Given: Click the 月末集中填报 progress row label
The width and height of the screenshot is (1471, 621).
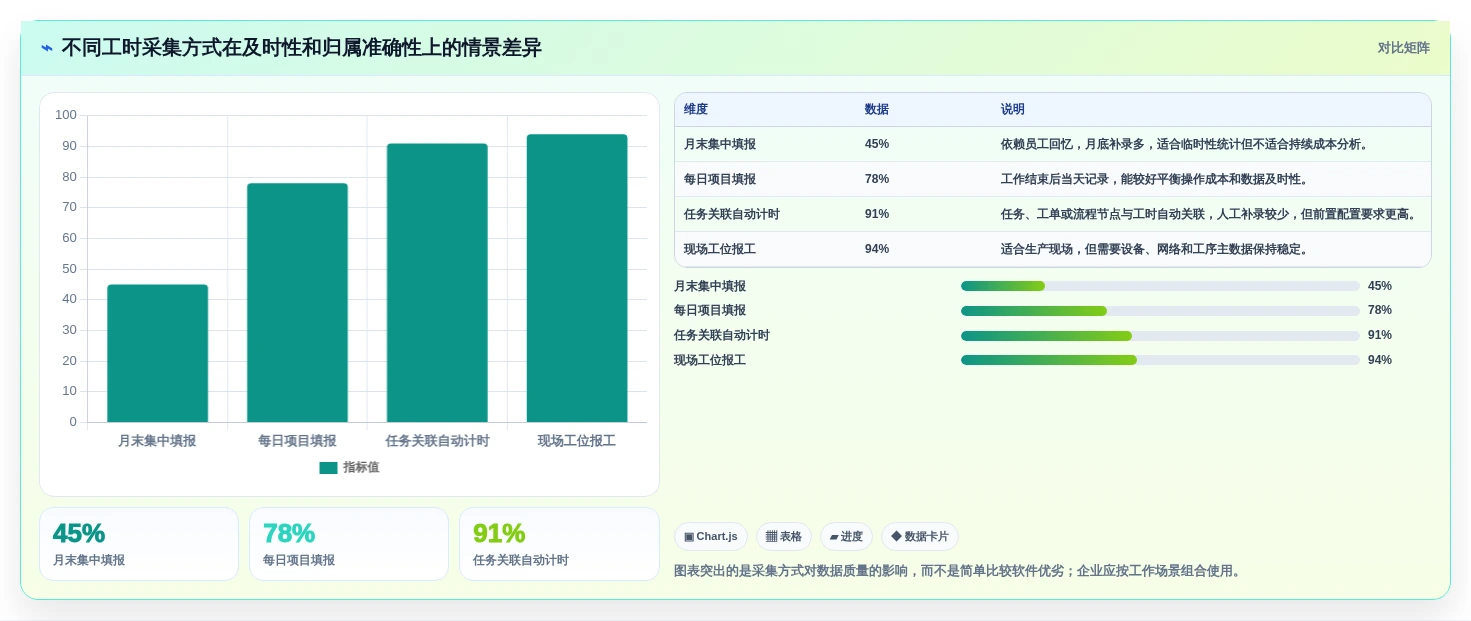Looking at the screenshot, I should click(x=710, y=286).
